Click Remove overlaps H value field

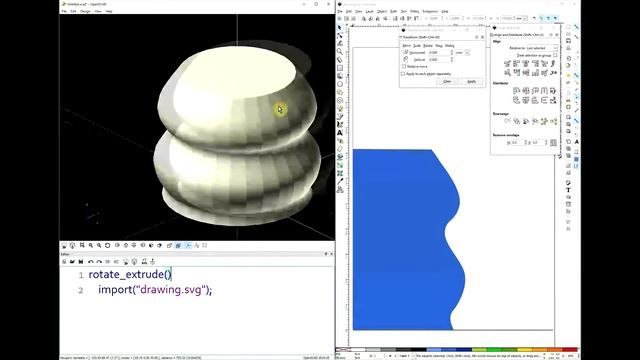516,142
